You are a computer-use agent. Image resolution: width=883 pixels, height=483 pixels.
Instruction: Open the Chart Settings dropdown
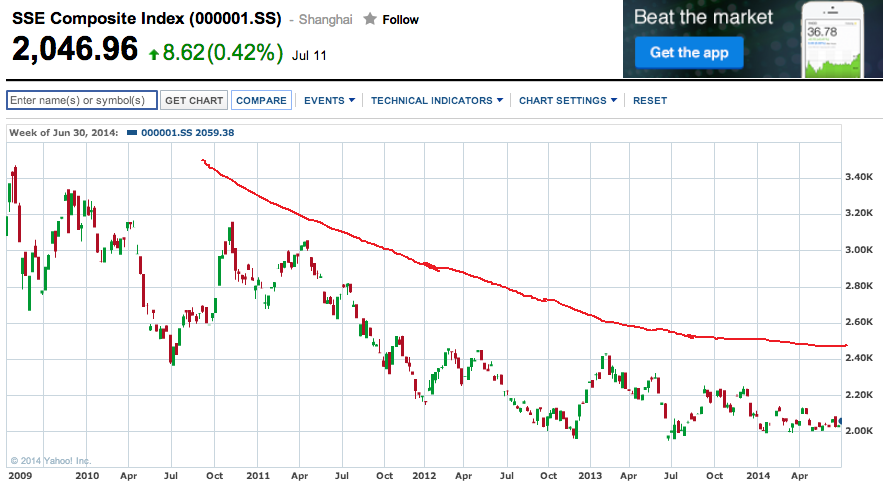coord(567,101)
